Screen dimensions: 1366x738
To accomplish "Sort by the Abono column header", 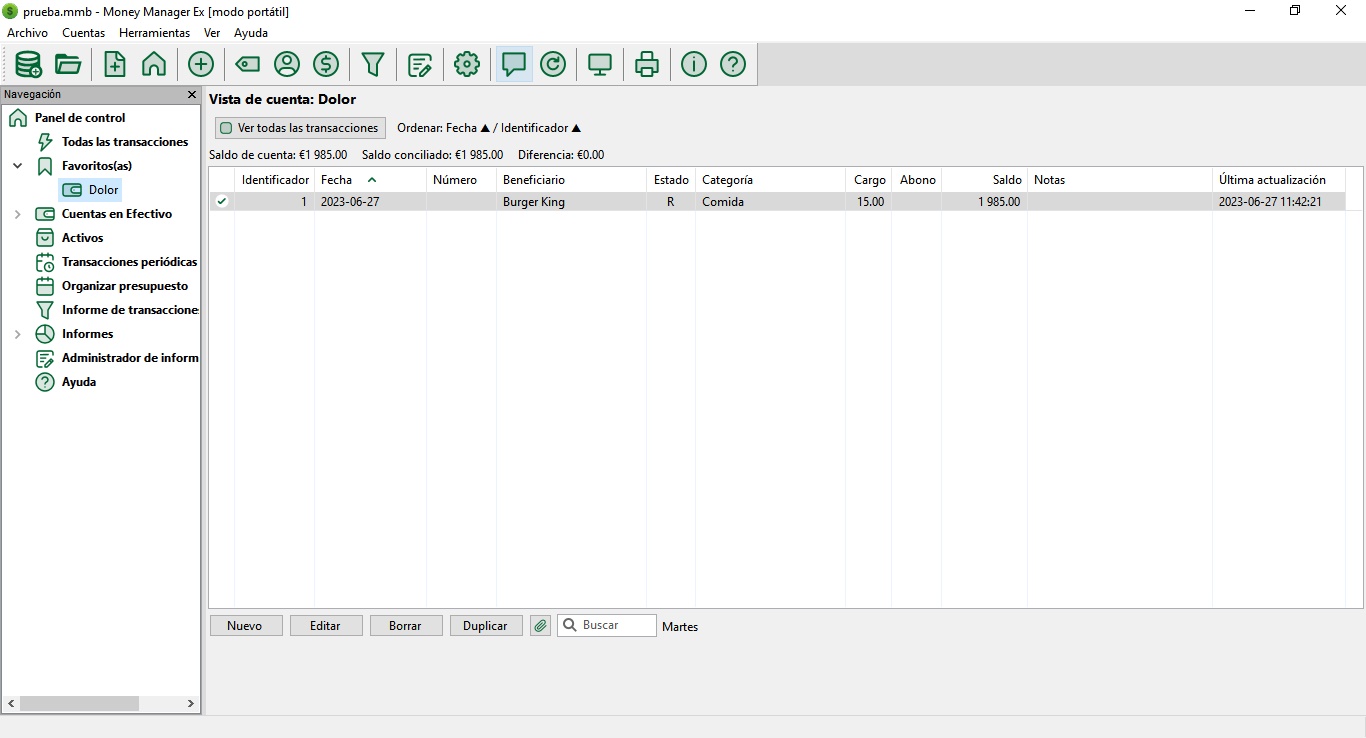I will 916,180.
